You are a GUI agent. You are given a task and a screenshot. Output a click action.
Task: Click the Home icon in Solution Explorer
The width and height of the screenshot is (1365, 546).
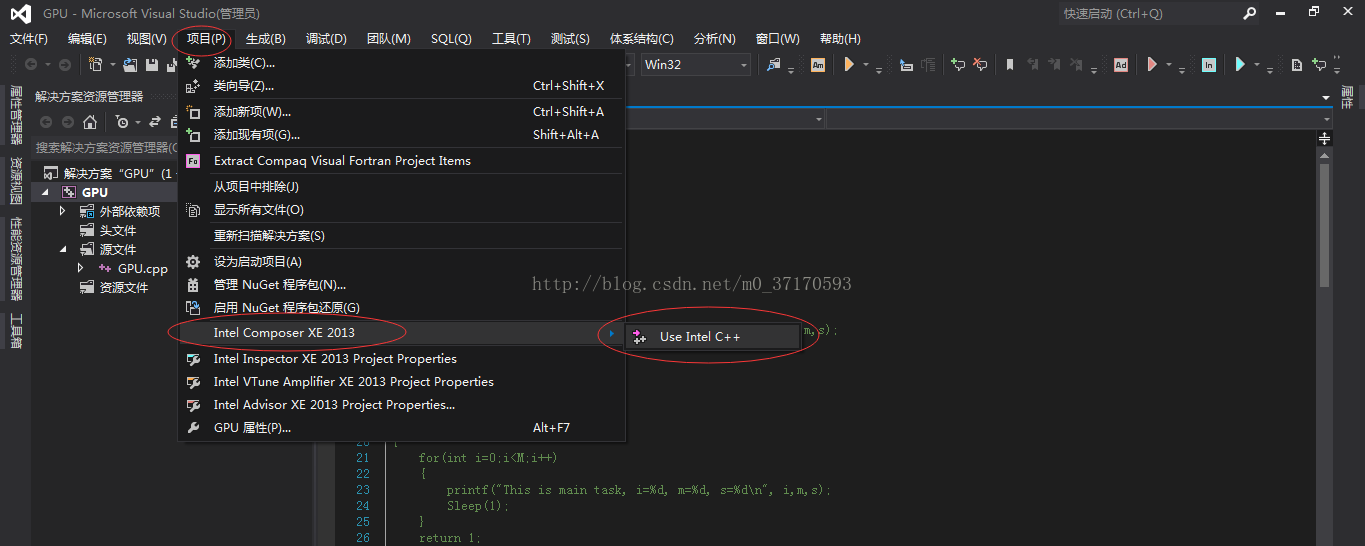coord(90,122)
